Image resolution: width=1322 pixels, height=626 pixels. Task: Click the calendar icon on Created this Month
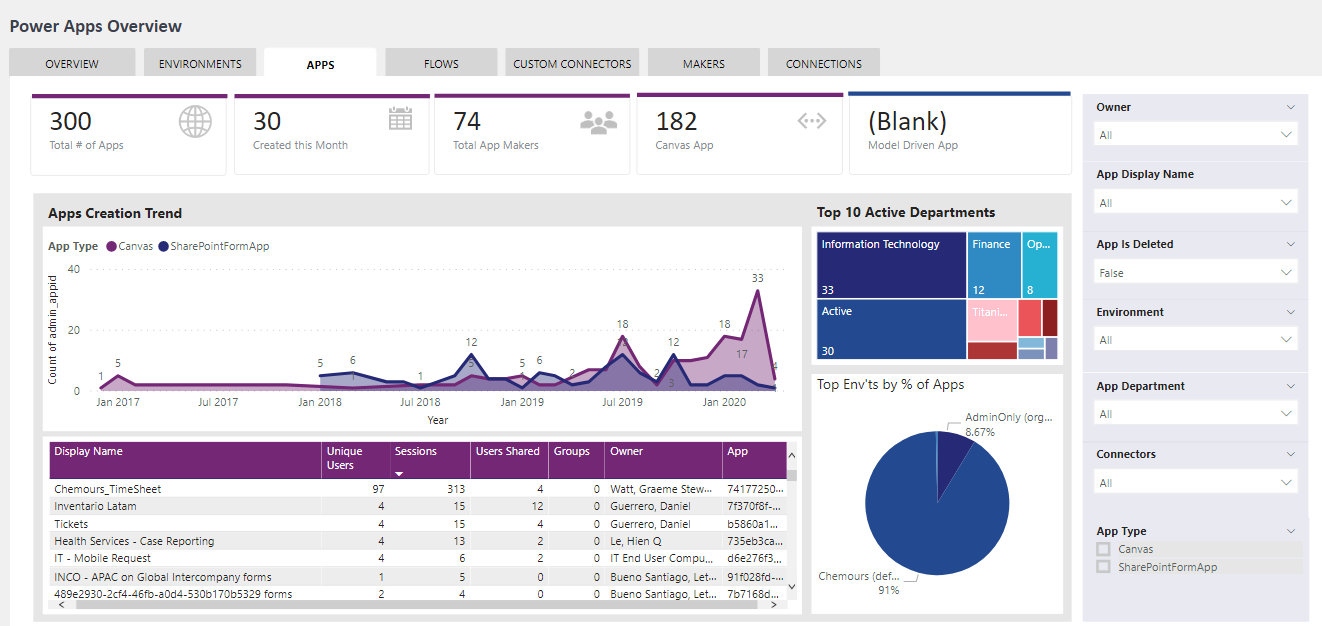pos(400,119)
